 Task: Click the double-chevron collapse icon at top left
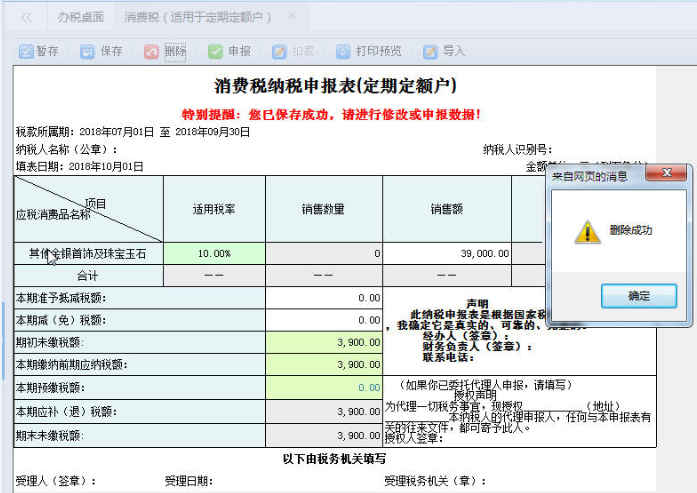click(26, 17)
